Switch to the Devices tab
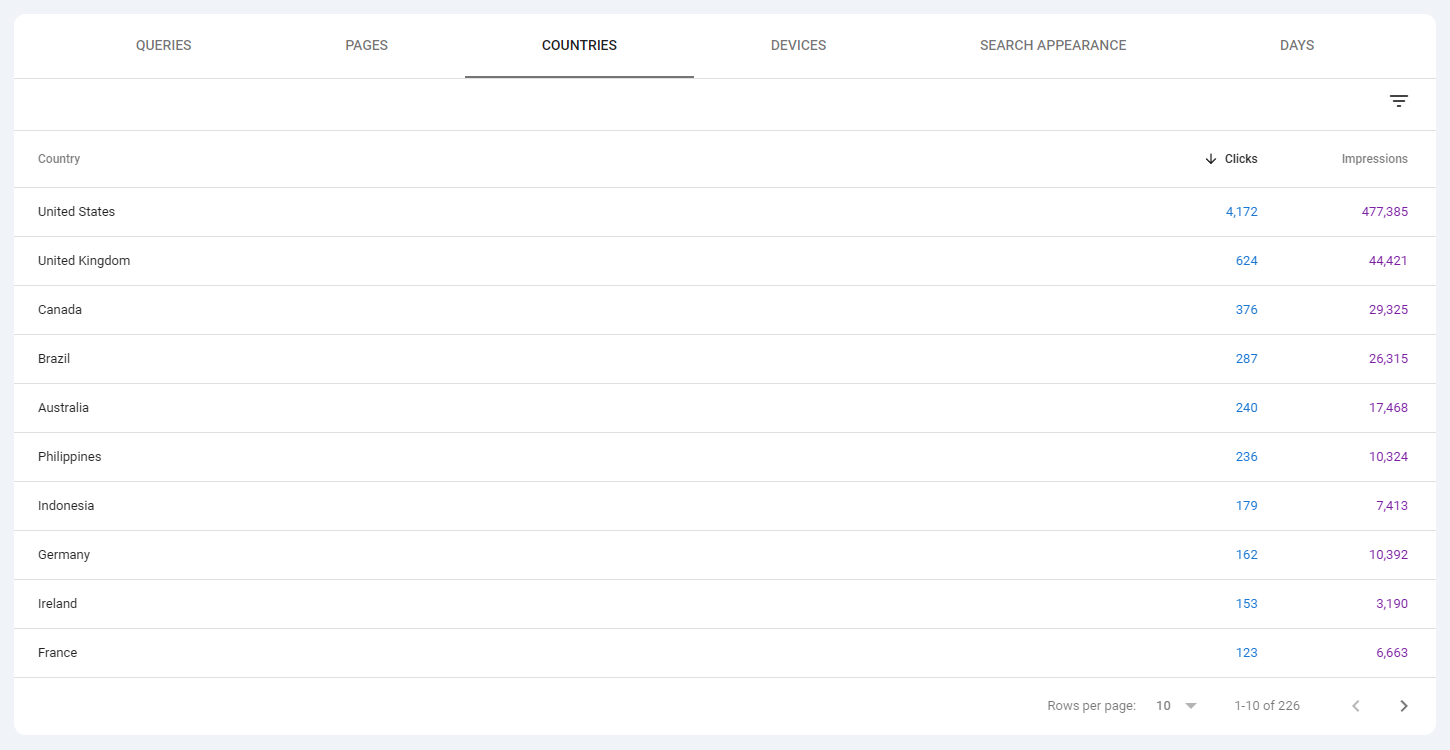This screenshot has width=1450, height=750. pos(798,46)
